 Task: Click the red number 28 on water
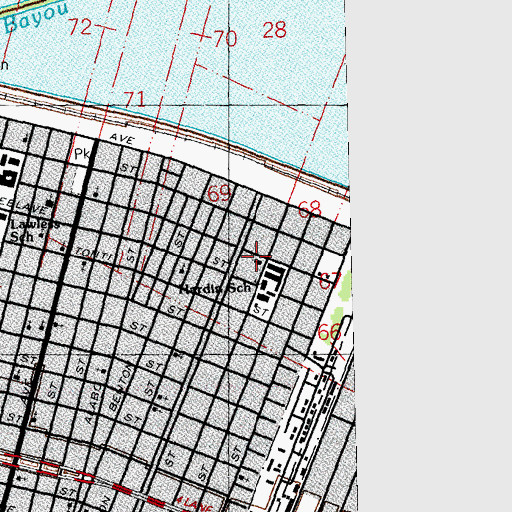point(275,30)
